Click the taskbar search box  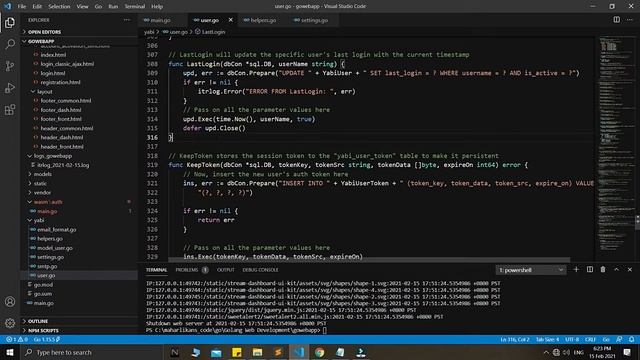click(92, 352)
